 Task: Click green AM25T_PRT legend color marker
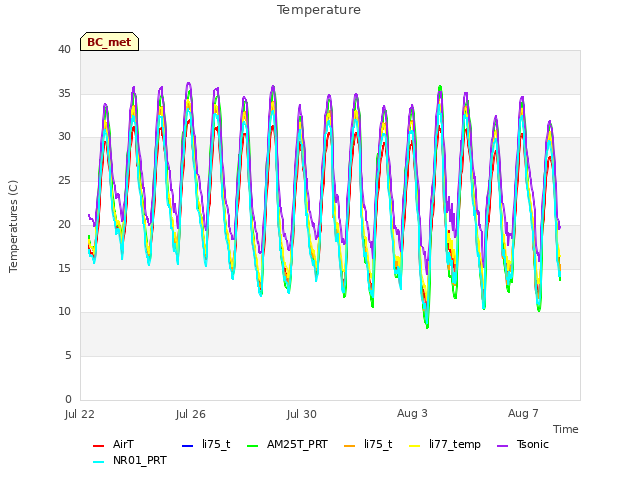253,445
